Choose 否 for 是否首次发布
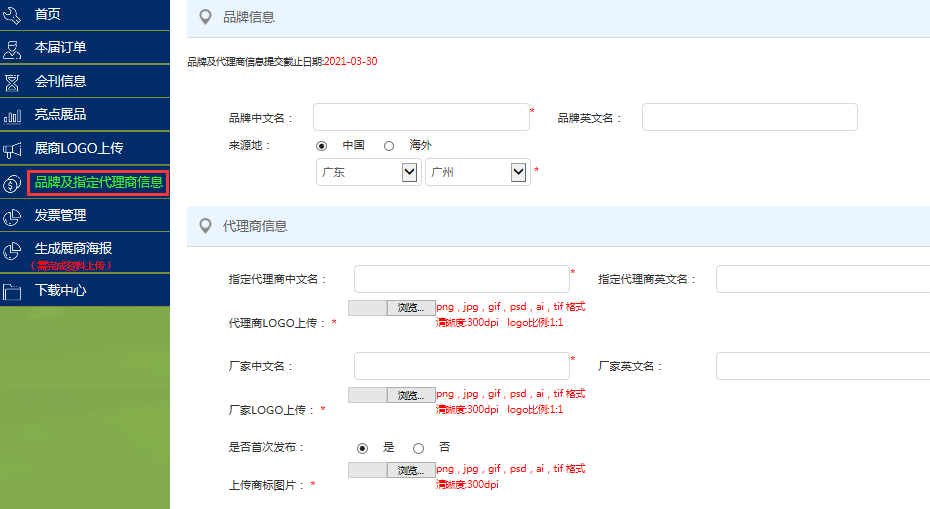The image size is (930, 509). tap(419, 448)
